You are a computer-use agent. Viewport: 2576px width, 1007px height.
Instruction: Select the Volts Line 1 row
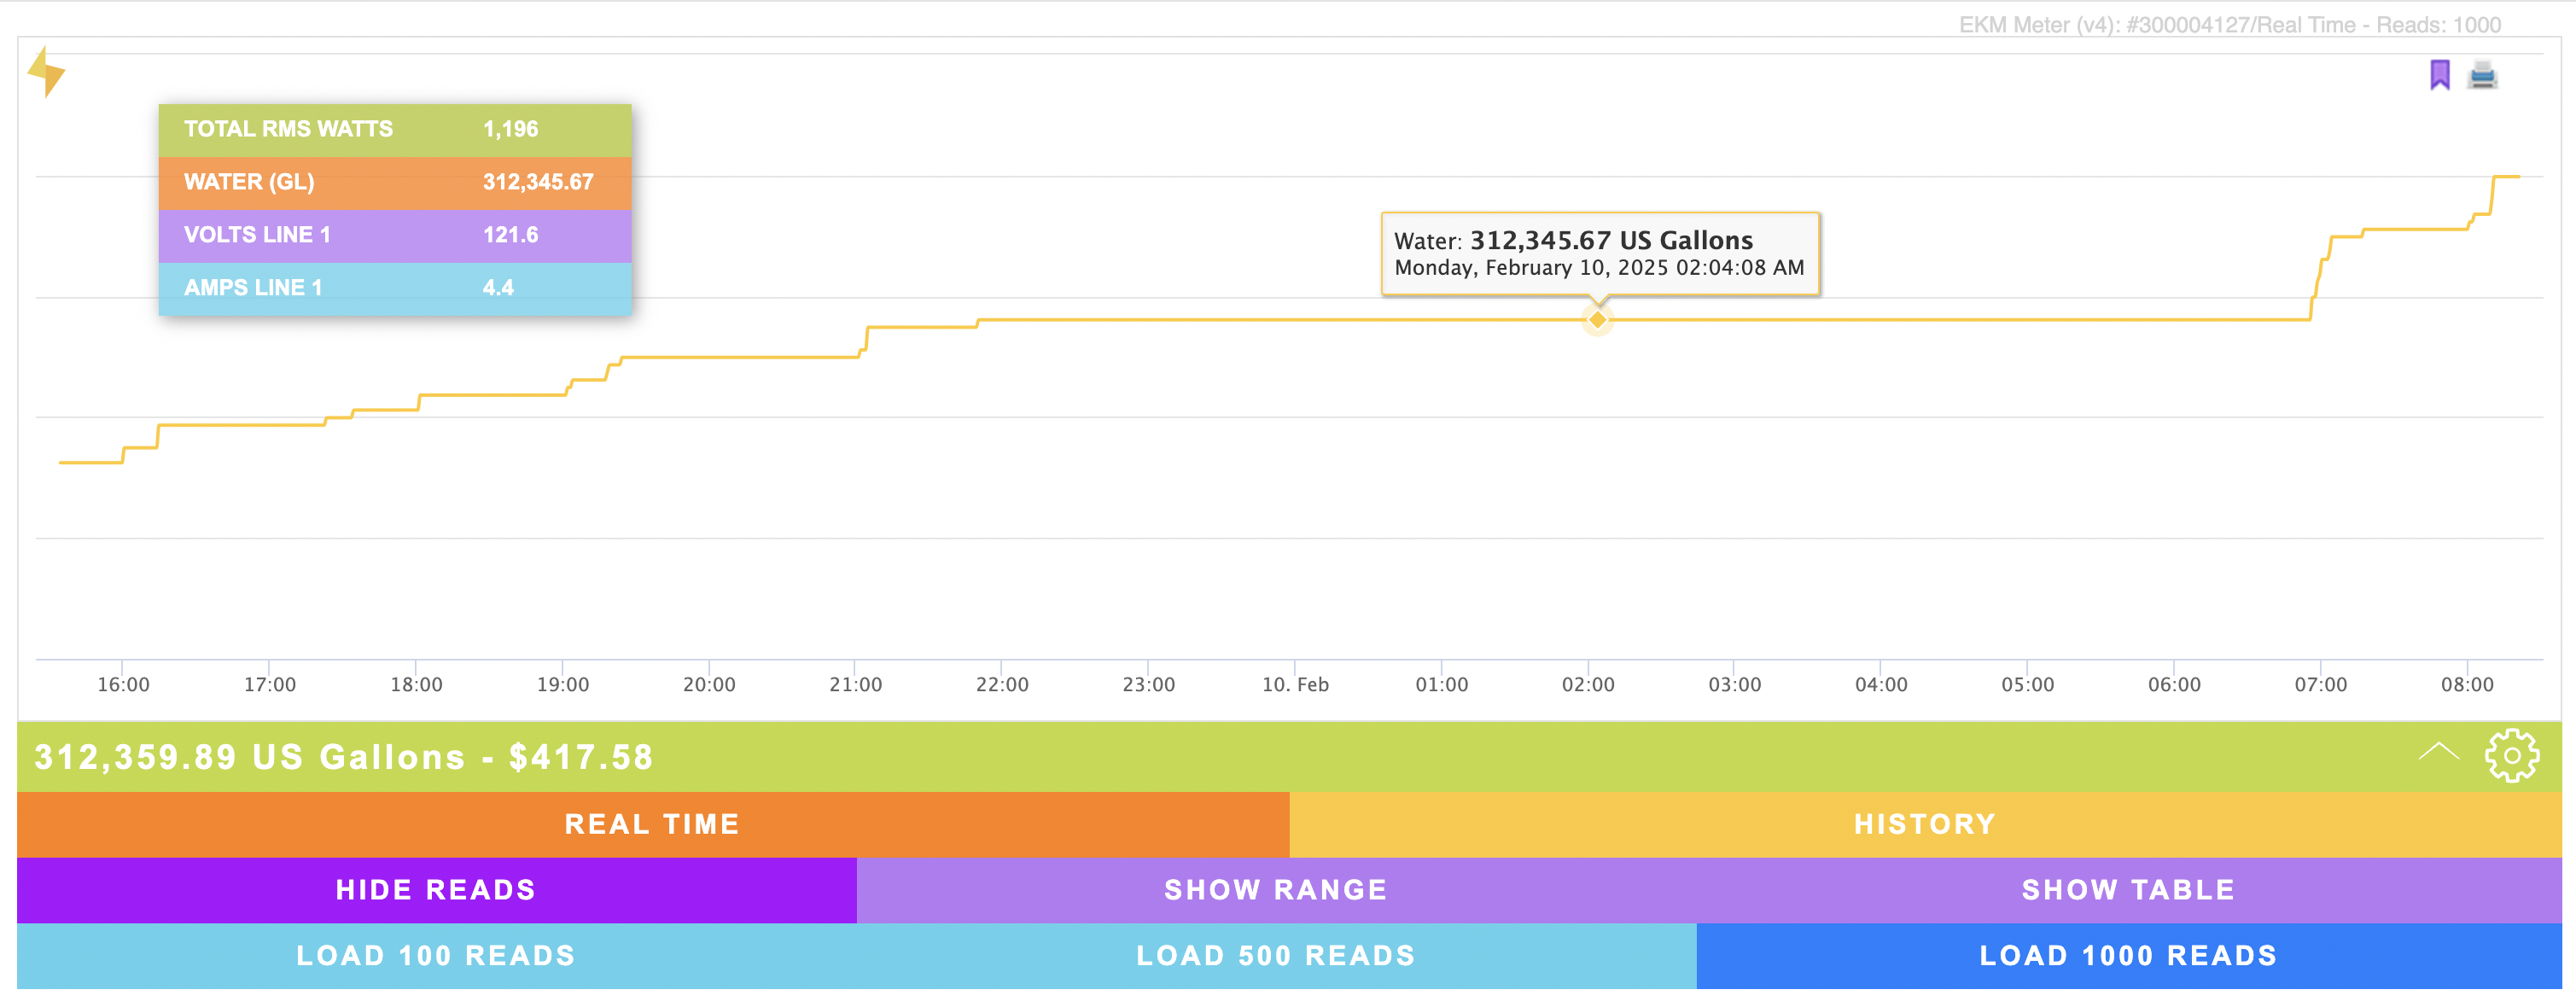point(395,235)
